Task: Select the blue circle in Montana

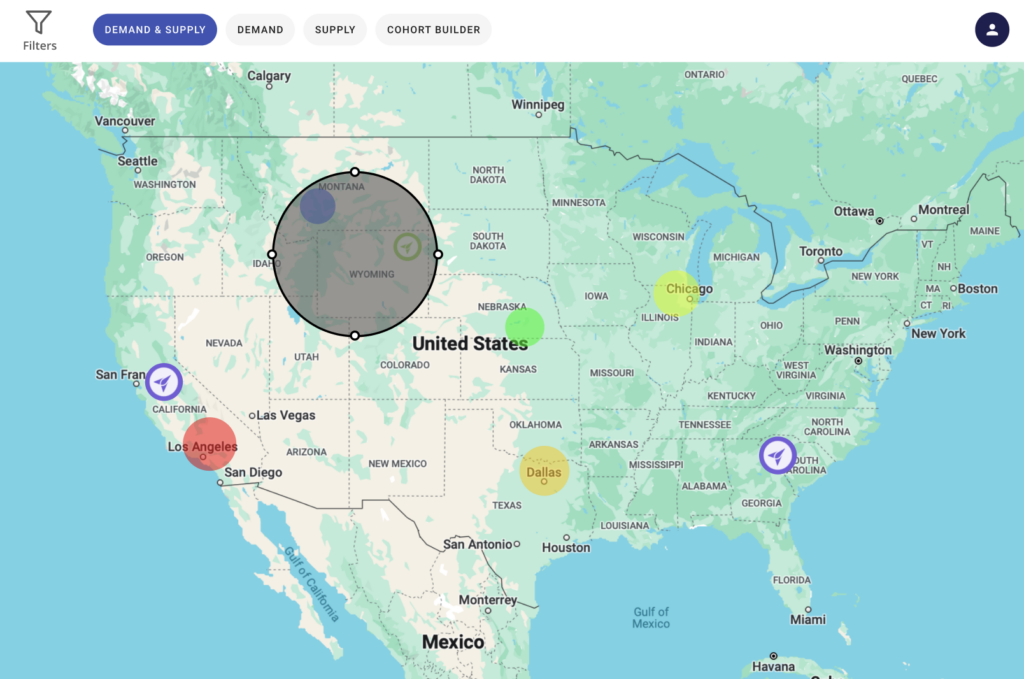Action: (x=317, y=206)
